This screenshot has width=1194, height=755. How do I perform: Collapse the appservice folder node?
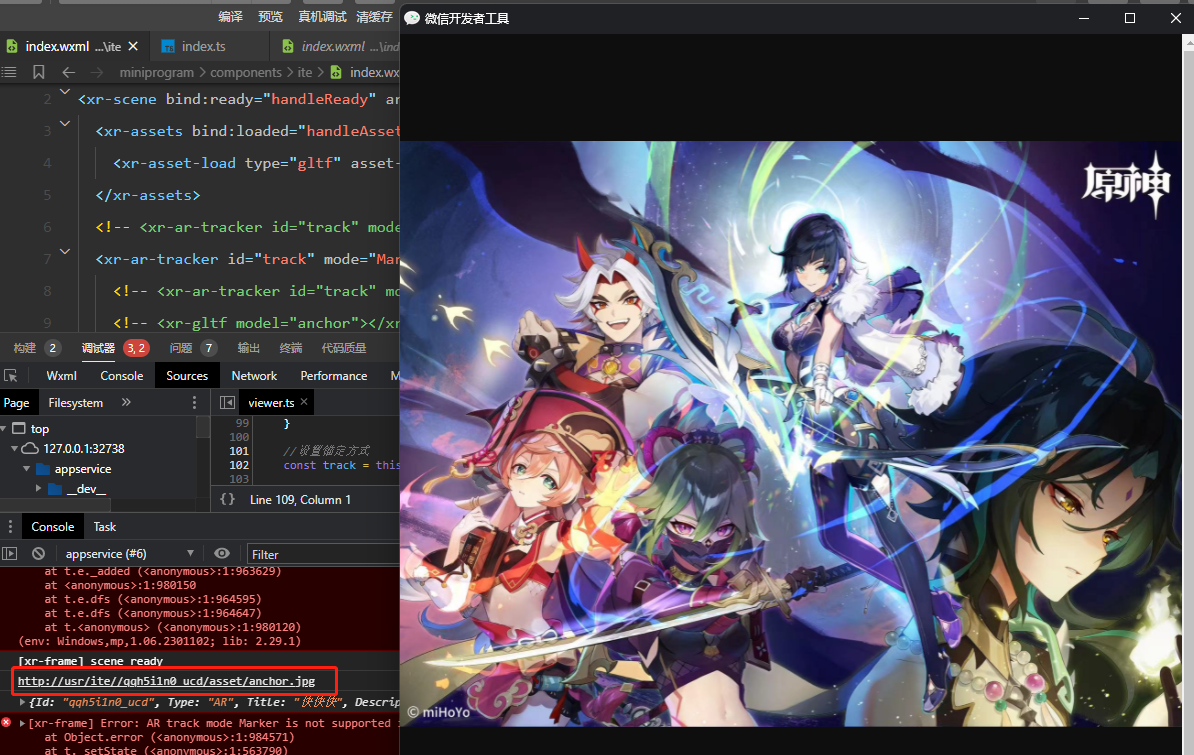(27, 469)
